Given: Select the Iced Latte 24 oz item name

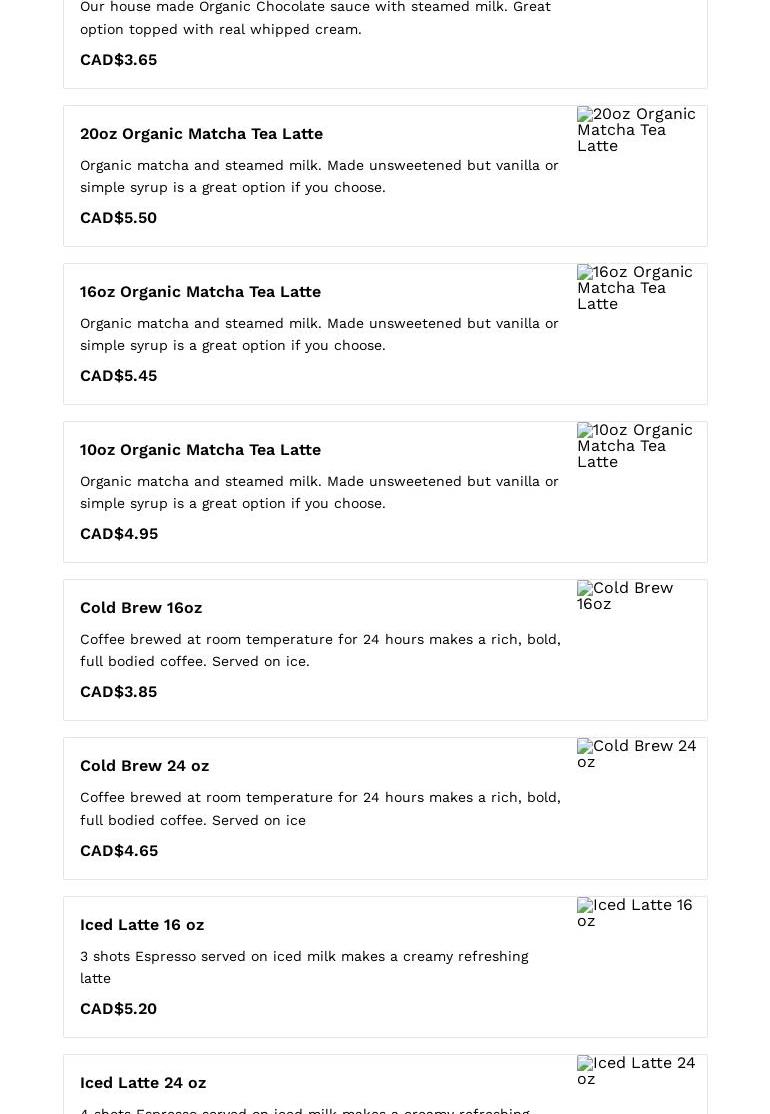Looking at the screenshot, I should (143, 1083).
